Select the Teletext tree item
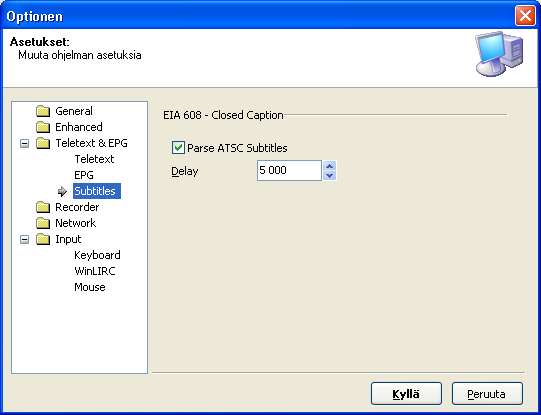This screenshot has width=541, height=415. click(x=94, y=159)
